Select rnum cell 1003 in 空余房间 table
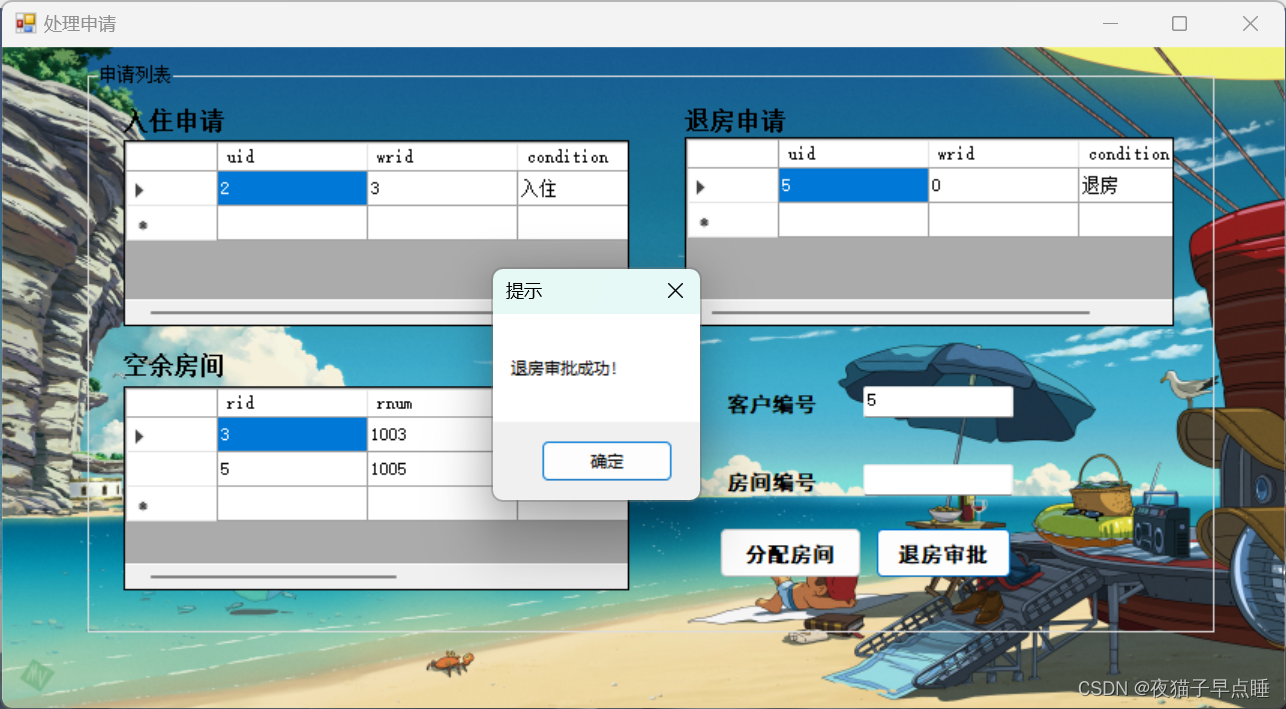This screenshot has height=709, width=1286. pos(442,434)
